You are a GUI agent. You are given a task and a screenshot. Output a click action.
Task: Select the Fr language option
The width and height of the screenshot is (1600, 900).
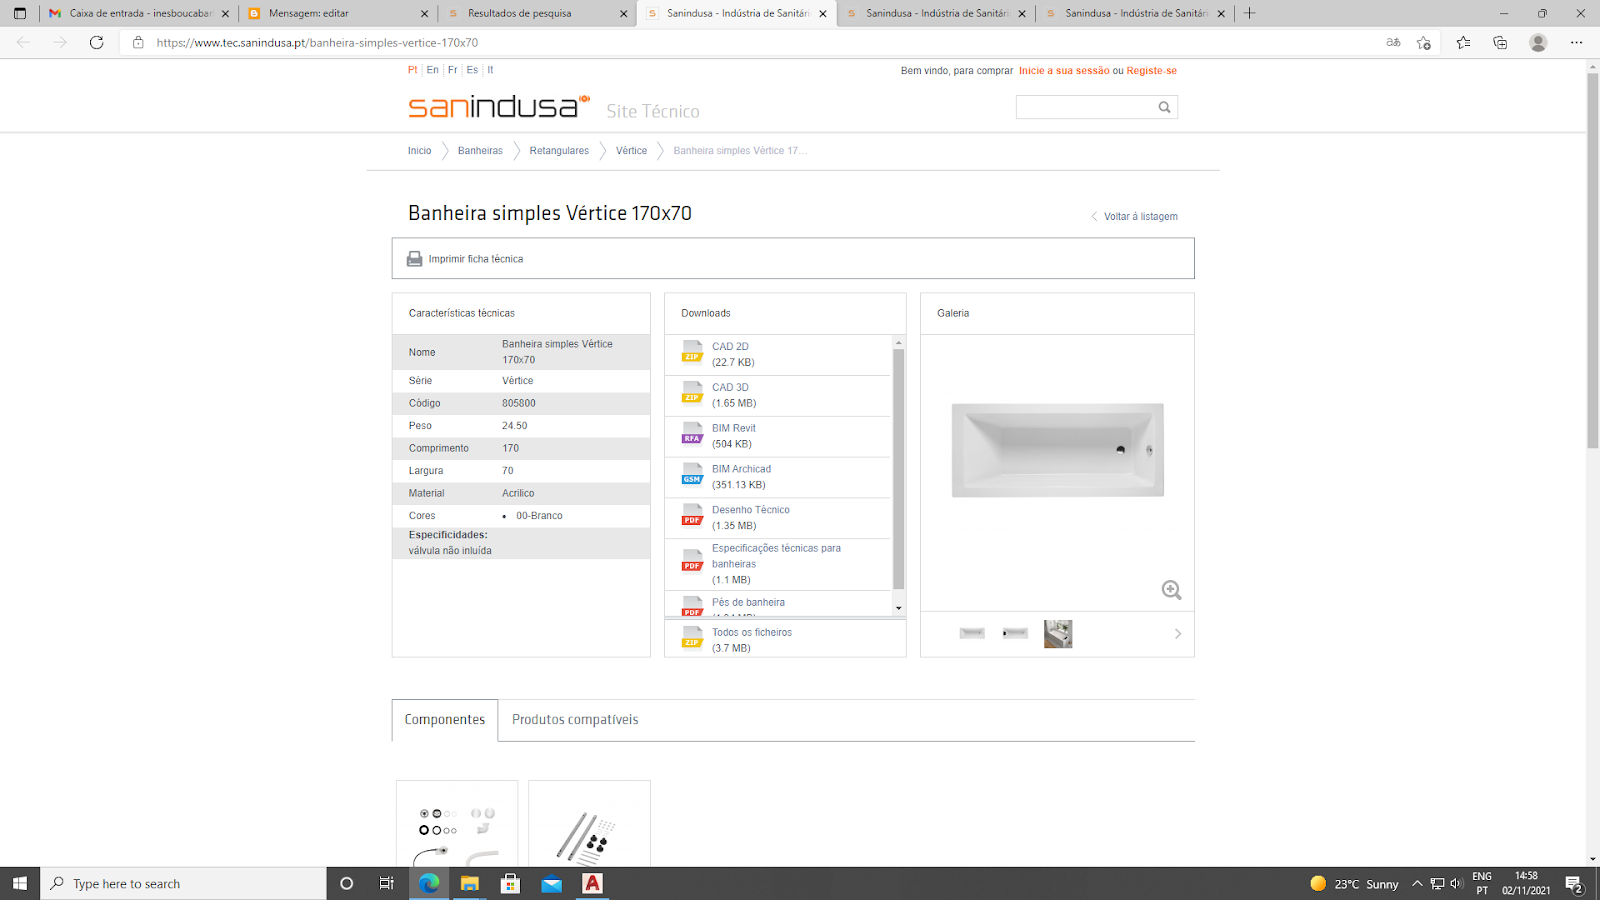[x=453, y=70]
